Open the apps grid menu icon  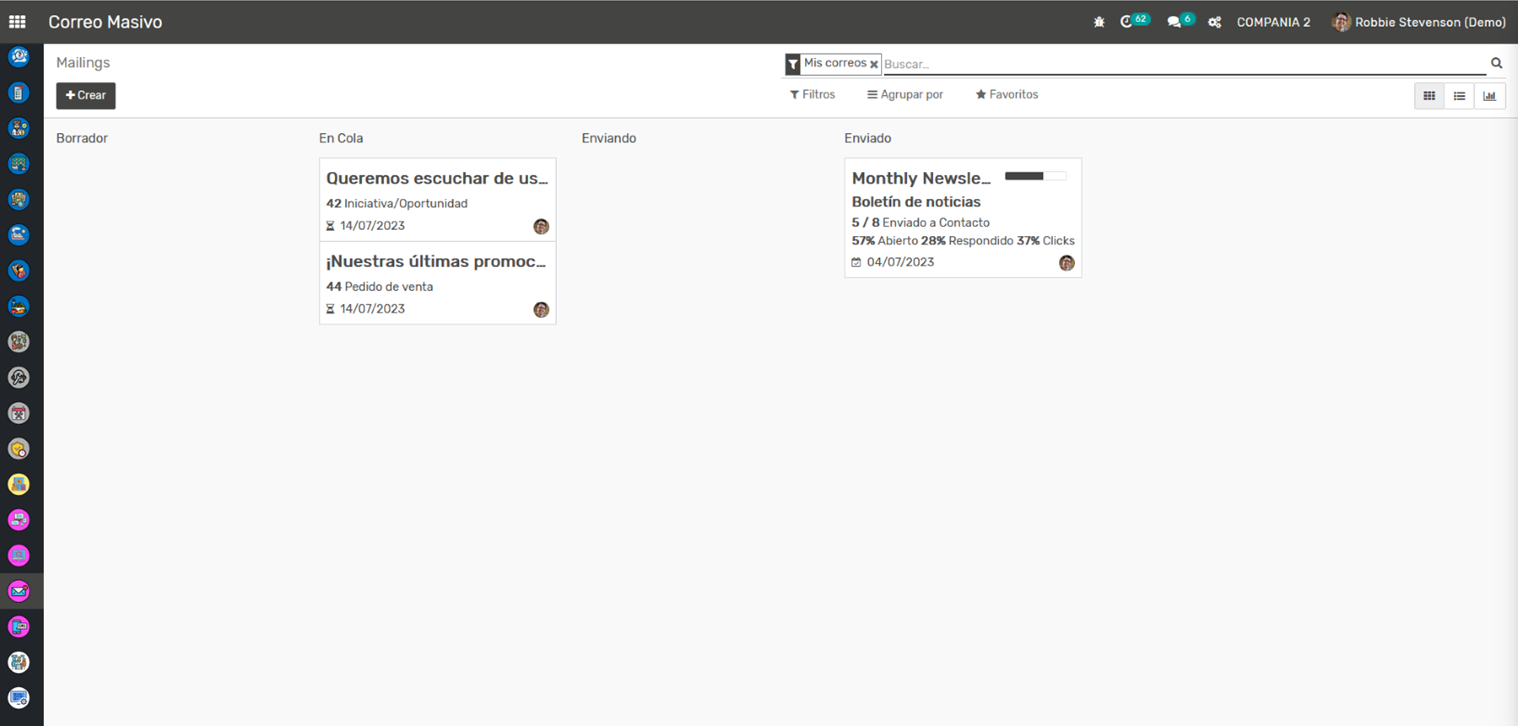point(17,22)
